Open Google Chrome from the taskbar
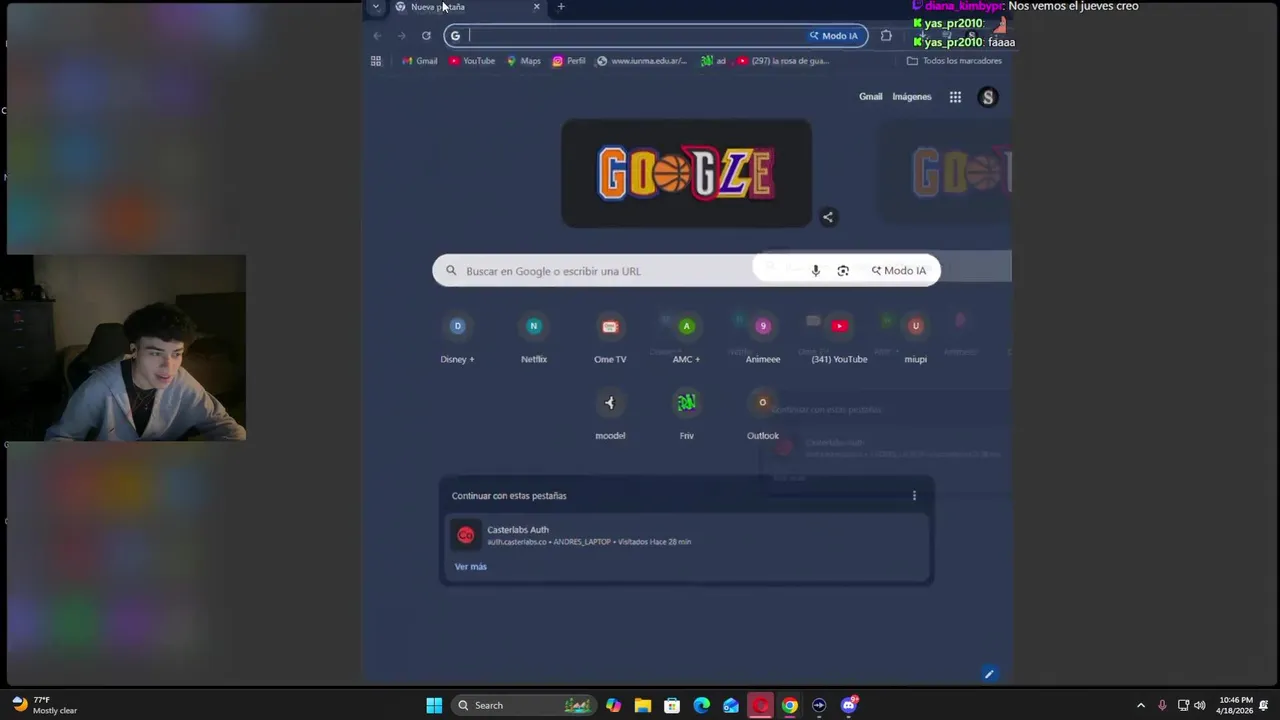1280x720 pixels. point(790,706)
